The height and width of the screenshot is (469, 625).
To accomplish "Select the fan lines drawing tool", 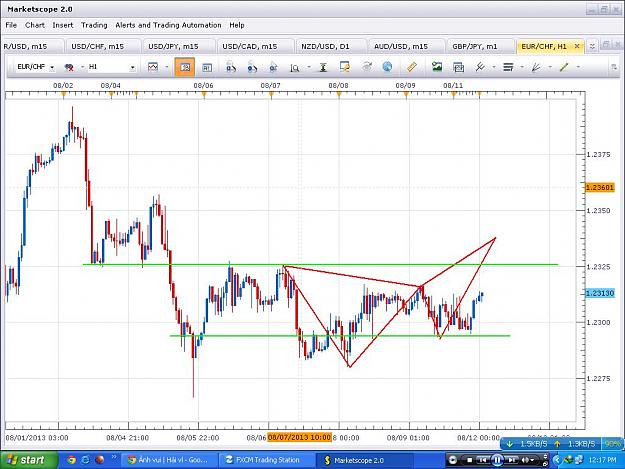I will [x=536, y=67].
